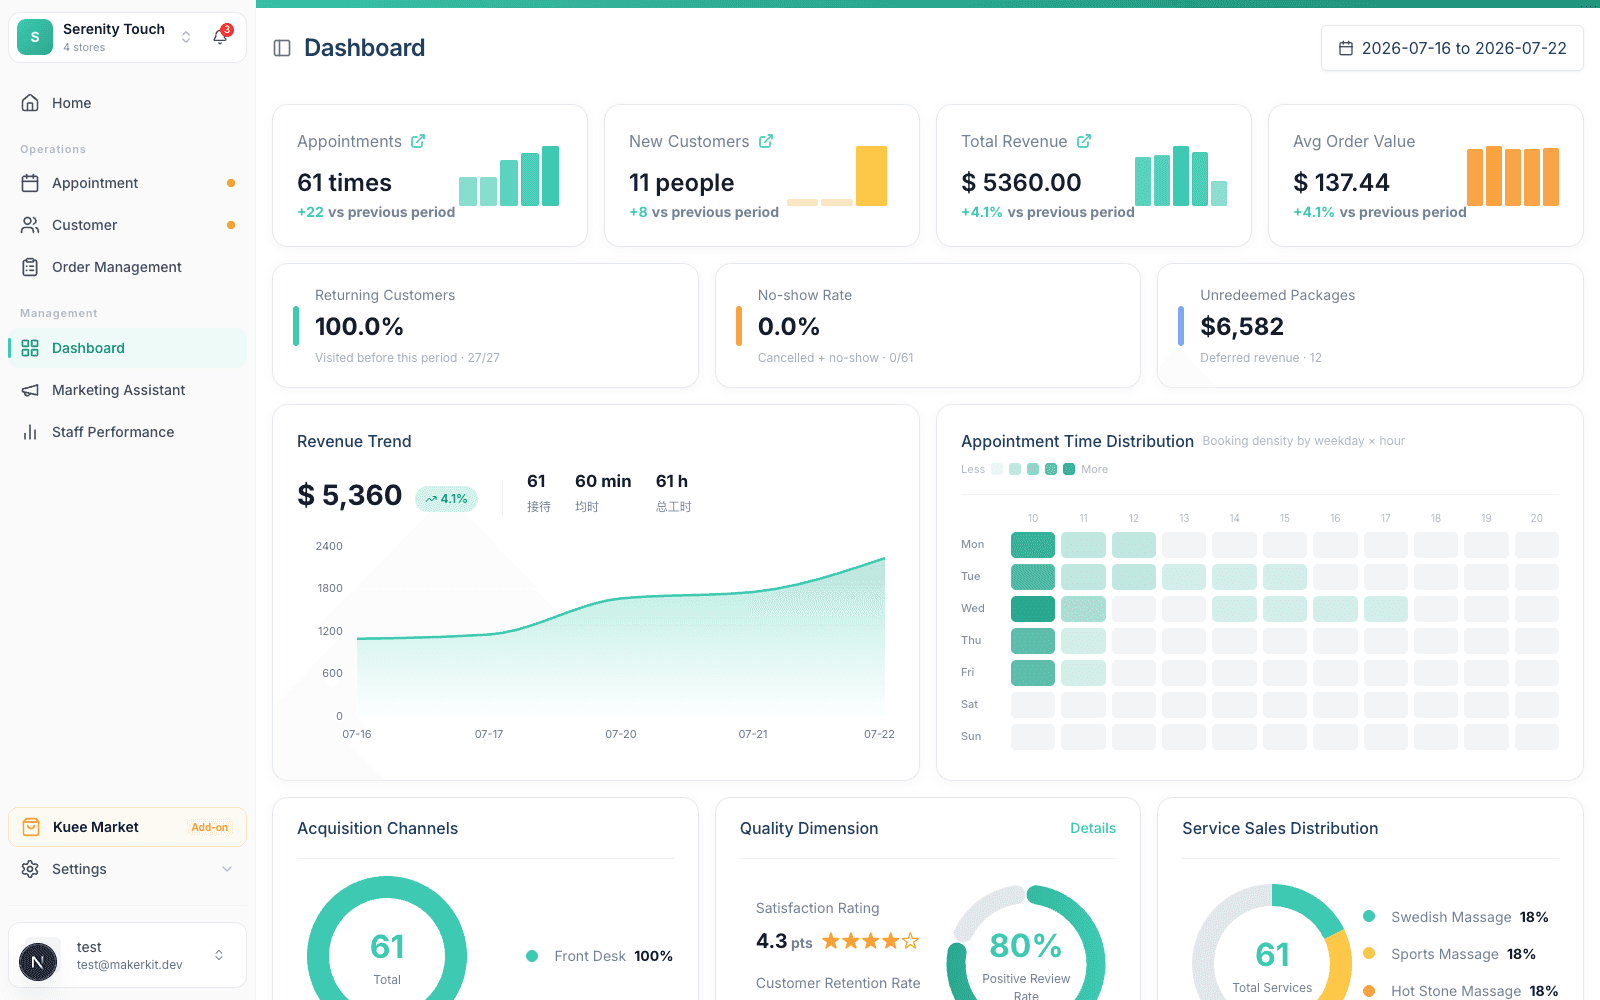Click the Wednesday 10 o'clock heatmap cell

[x=1033, y=609]
